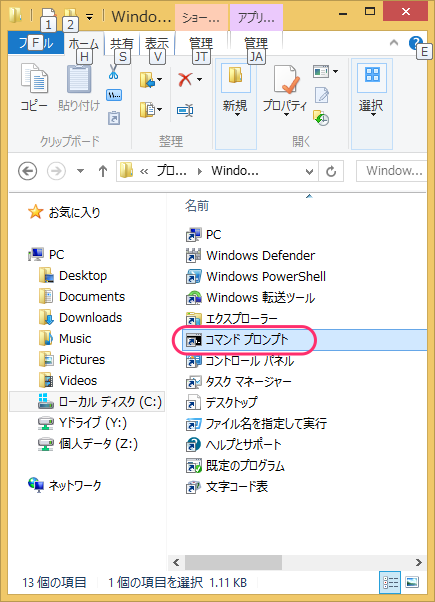The width and height of the screenshot is (435, 602).
Task: Open the Shortcut Tools Manage (管理) tab
Action: (201, 43)
